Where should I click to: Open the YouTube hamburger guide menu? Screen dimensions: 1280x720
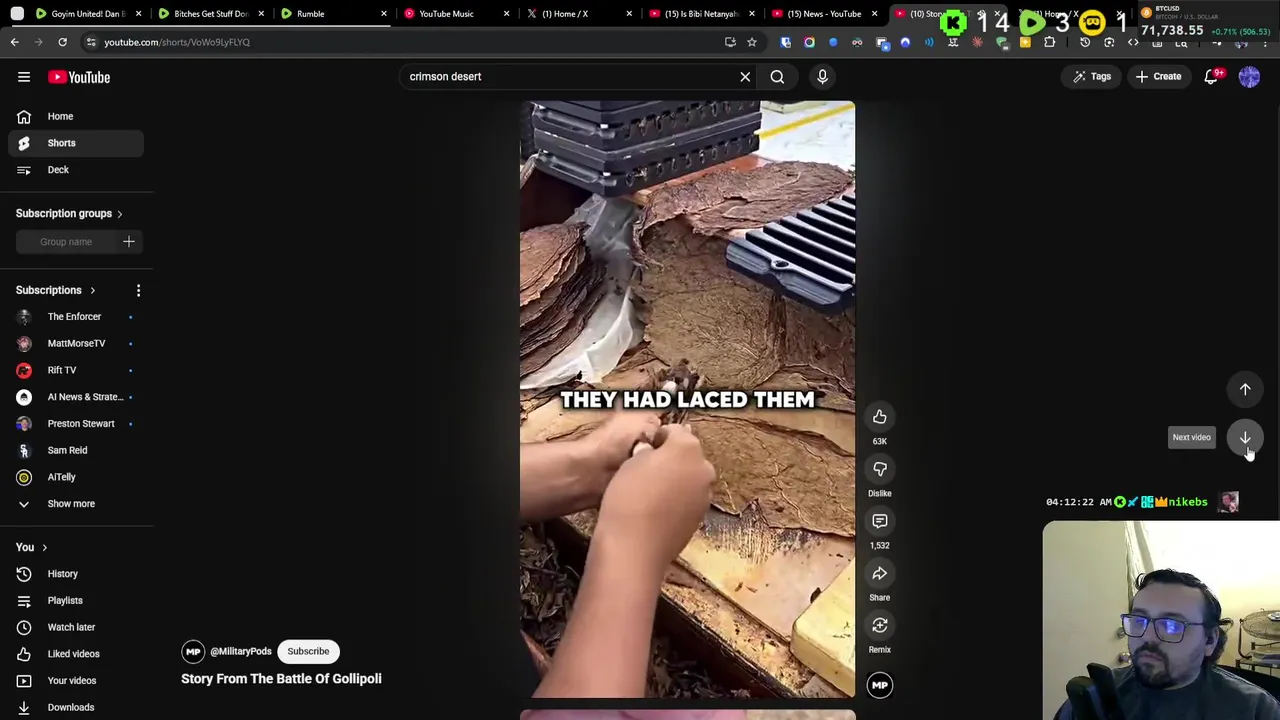(x=24, y=77)
